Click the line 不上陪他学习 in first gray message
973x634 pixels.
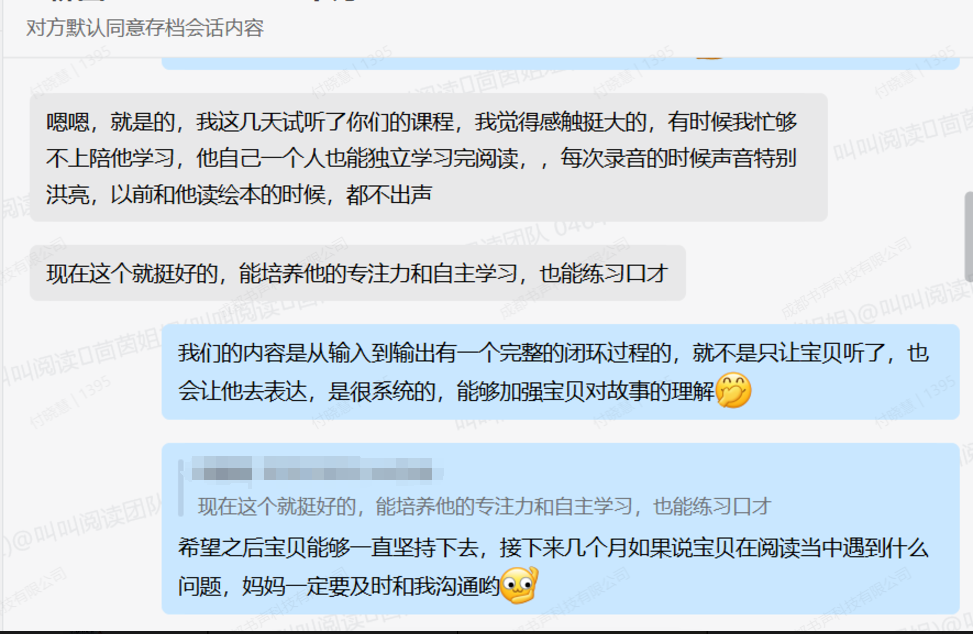421,158
